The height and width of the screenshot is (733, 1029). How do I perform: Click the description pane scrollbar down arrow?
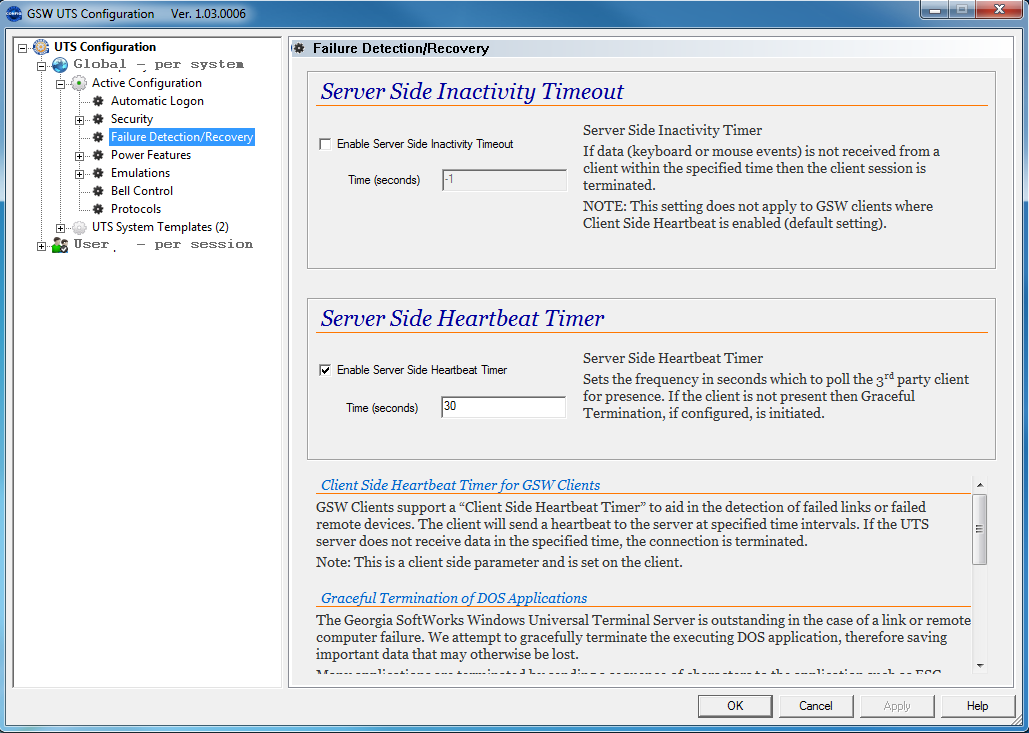click(x=979, y=665)
